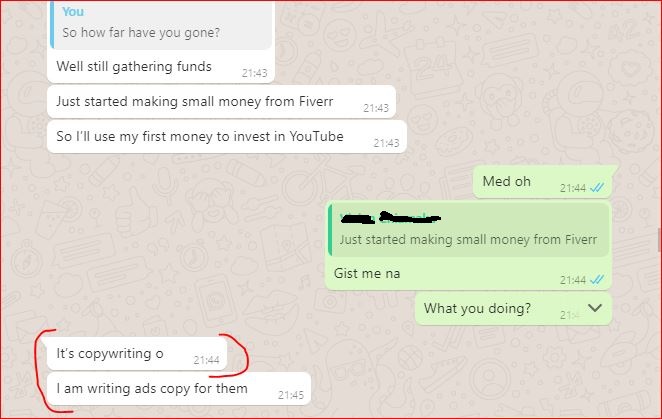Click the quoted 'So how far have you gone?' reply

(x=161, y=25)
